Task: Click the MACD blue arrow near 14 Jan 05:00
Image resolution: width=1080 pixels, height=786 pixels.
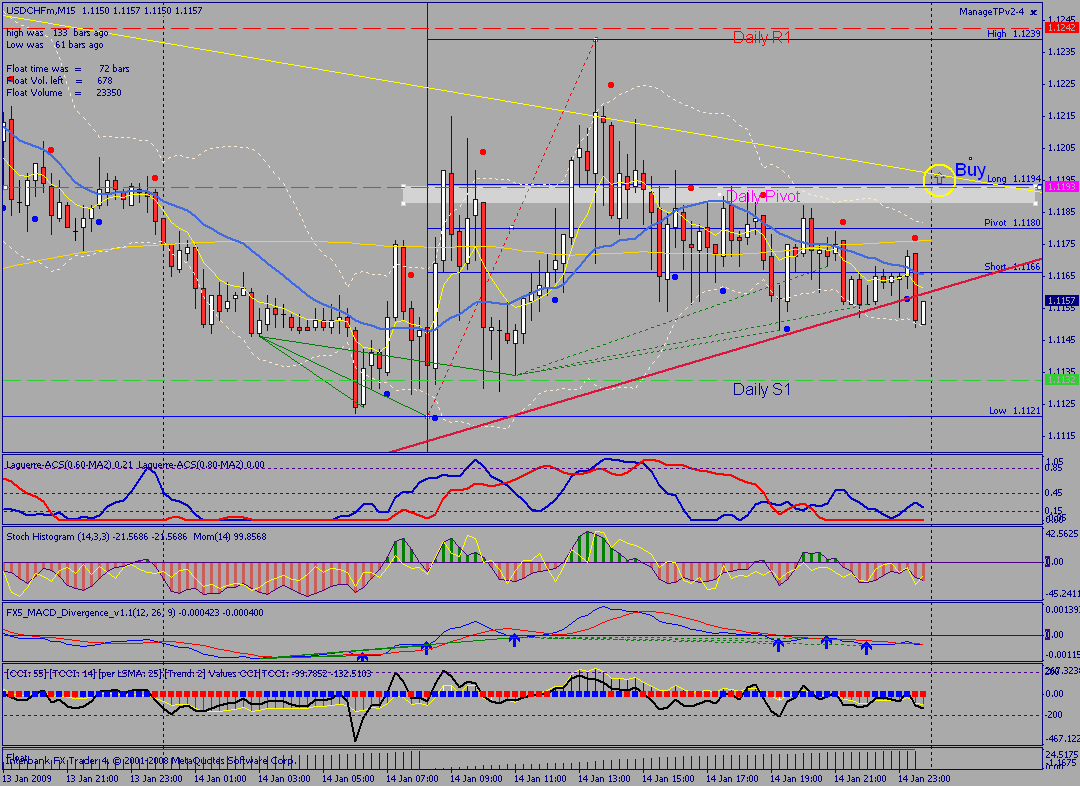Action: coord(362,658)
